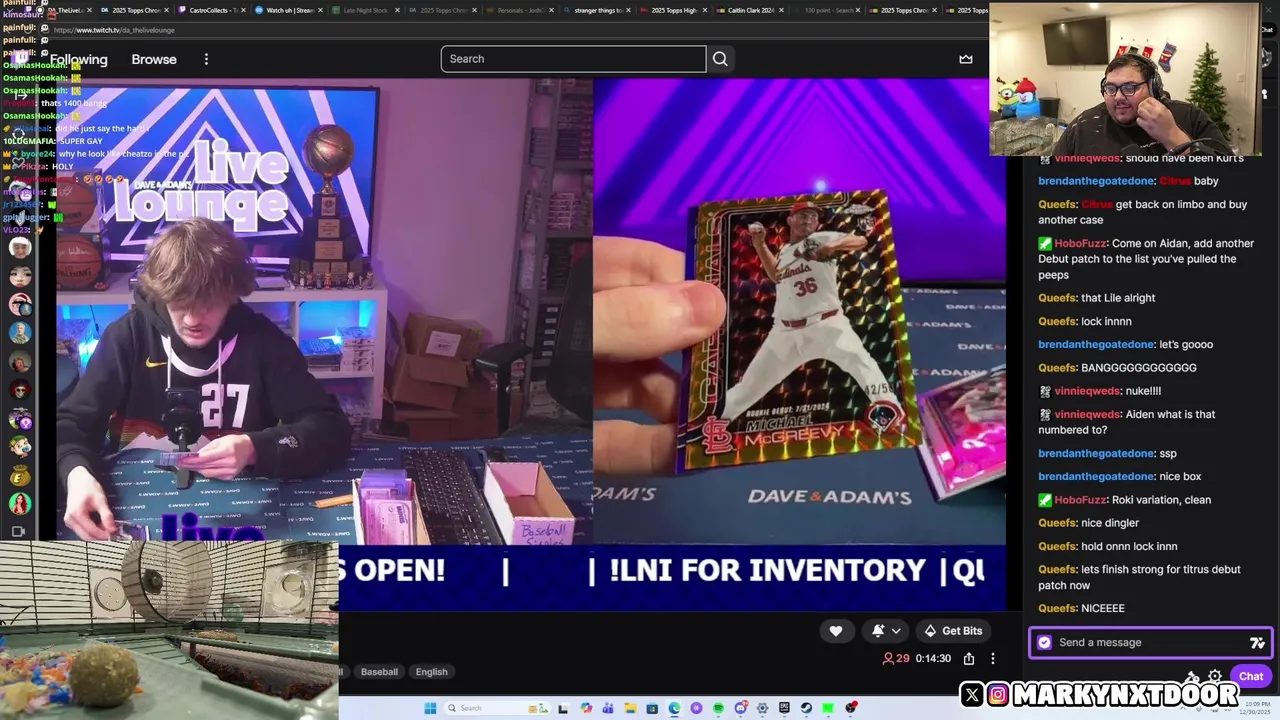1280x720 pixels.
Task: Click the twitch.tv URL in the address bar
Action: 113,30
